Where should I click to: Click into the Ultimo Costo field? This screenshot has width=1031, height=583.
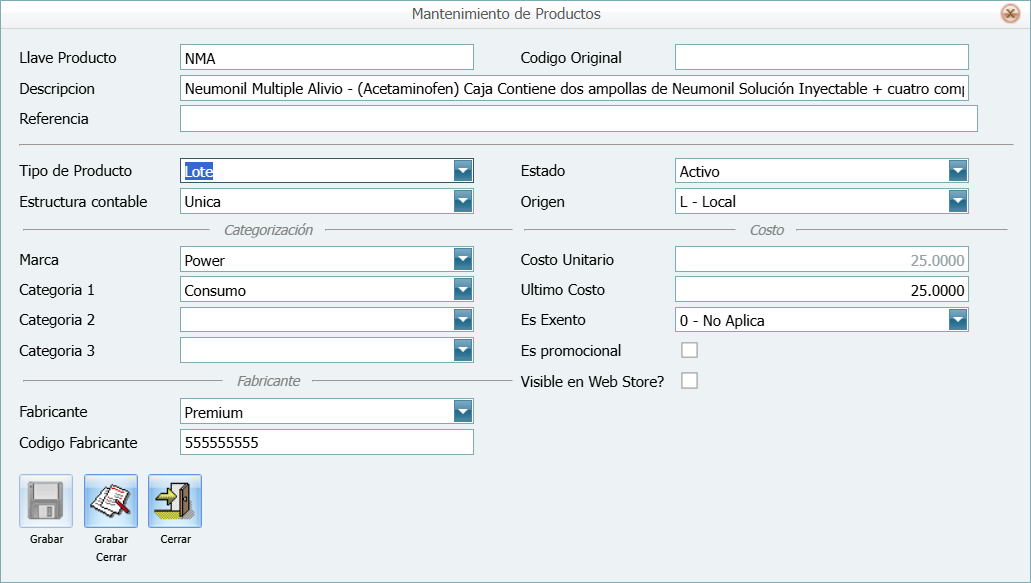coord(821,290)
